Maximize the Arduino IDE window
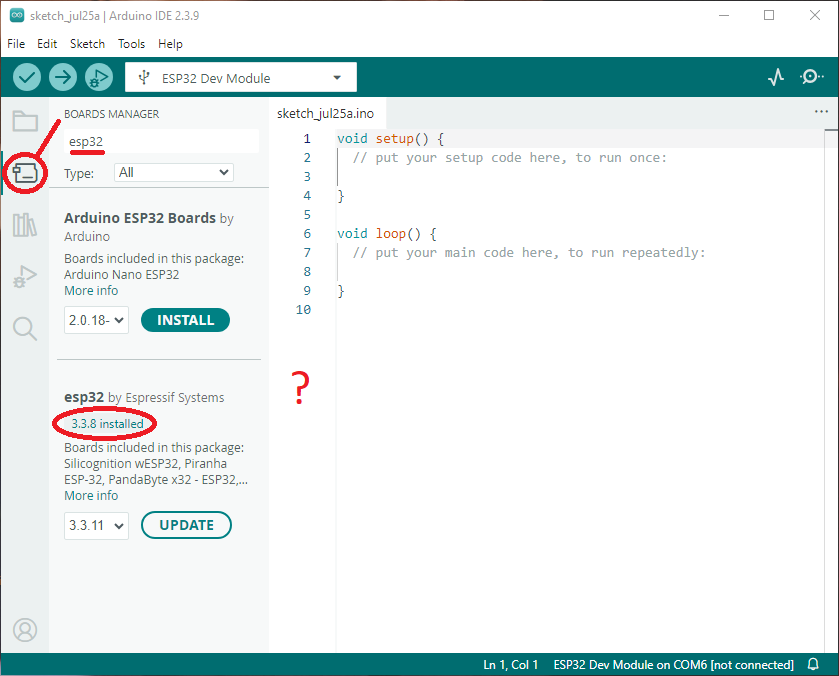 [769, 15]
